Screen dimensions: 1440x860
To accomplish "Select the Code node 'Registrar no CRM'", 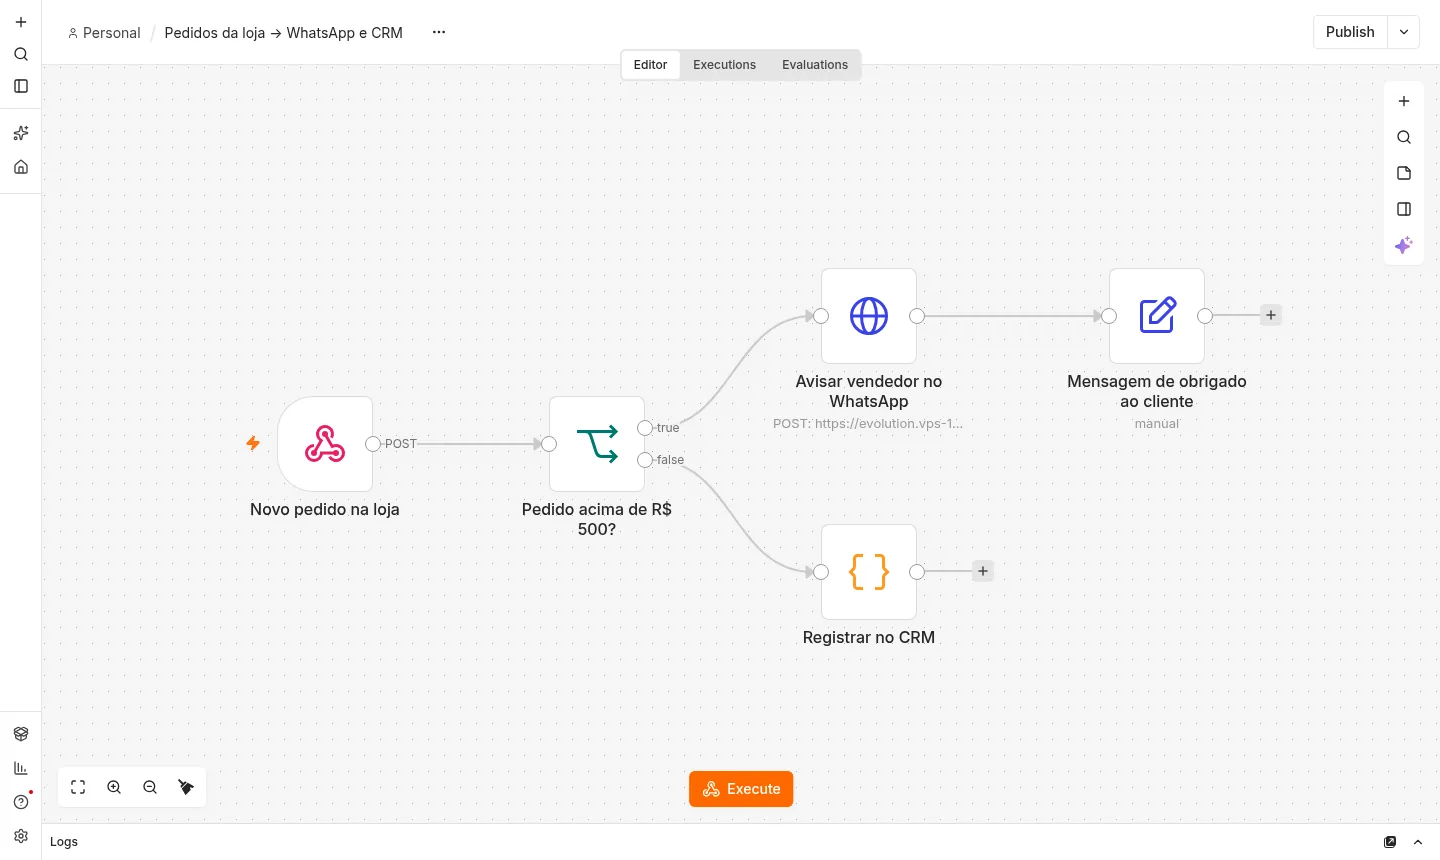I will (869, 572).
